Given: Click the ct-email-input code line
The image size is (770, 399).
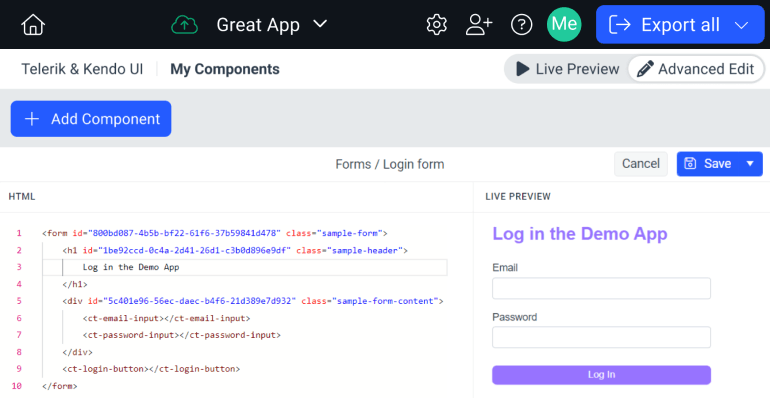Looking at the screenshot, I should click(x=166, y=318).
